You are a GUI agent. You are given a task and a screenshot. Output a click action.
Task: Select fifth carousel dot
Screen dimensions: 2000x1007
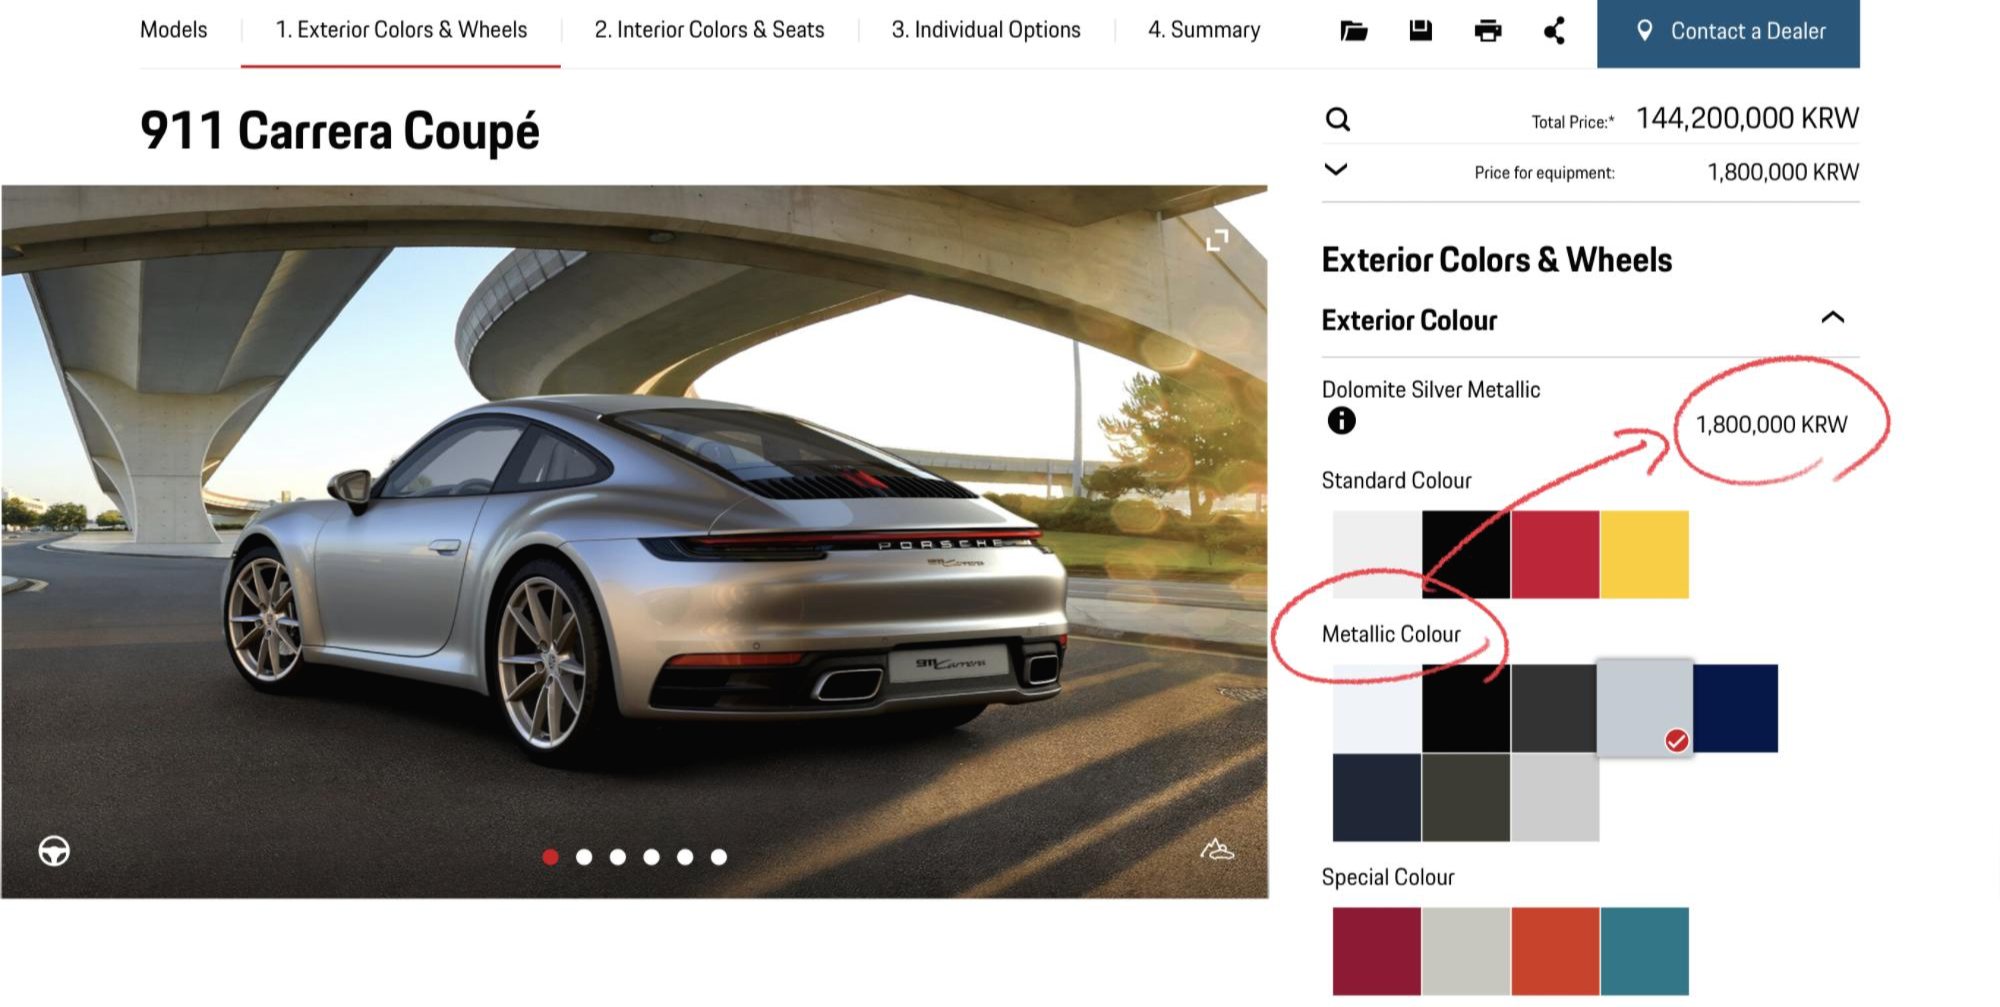click(685, 857)
